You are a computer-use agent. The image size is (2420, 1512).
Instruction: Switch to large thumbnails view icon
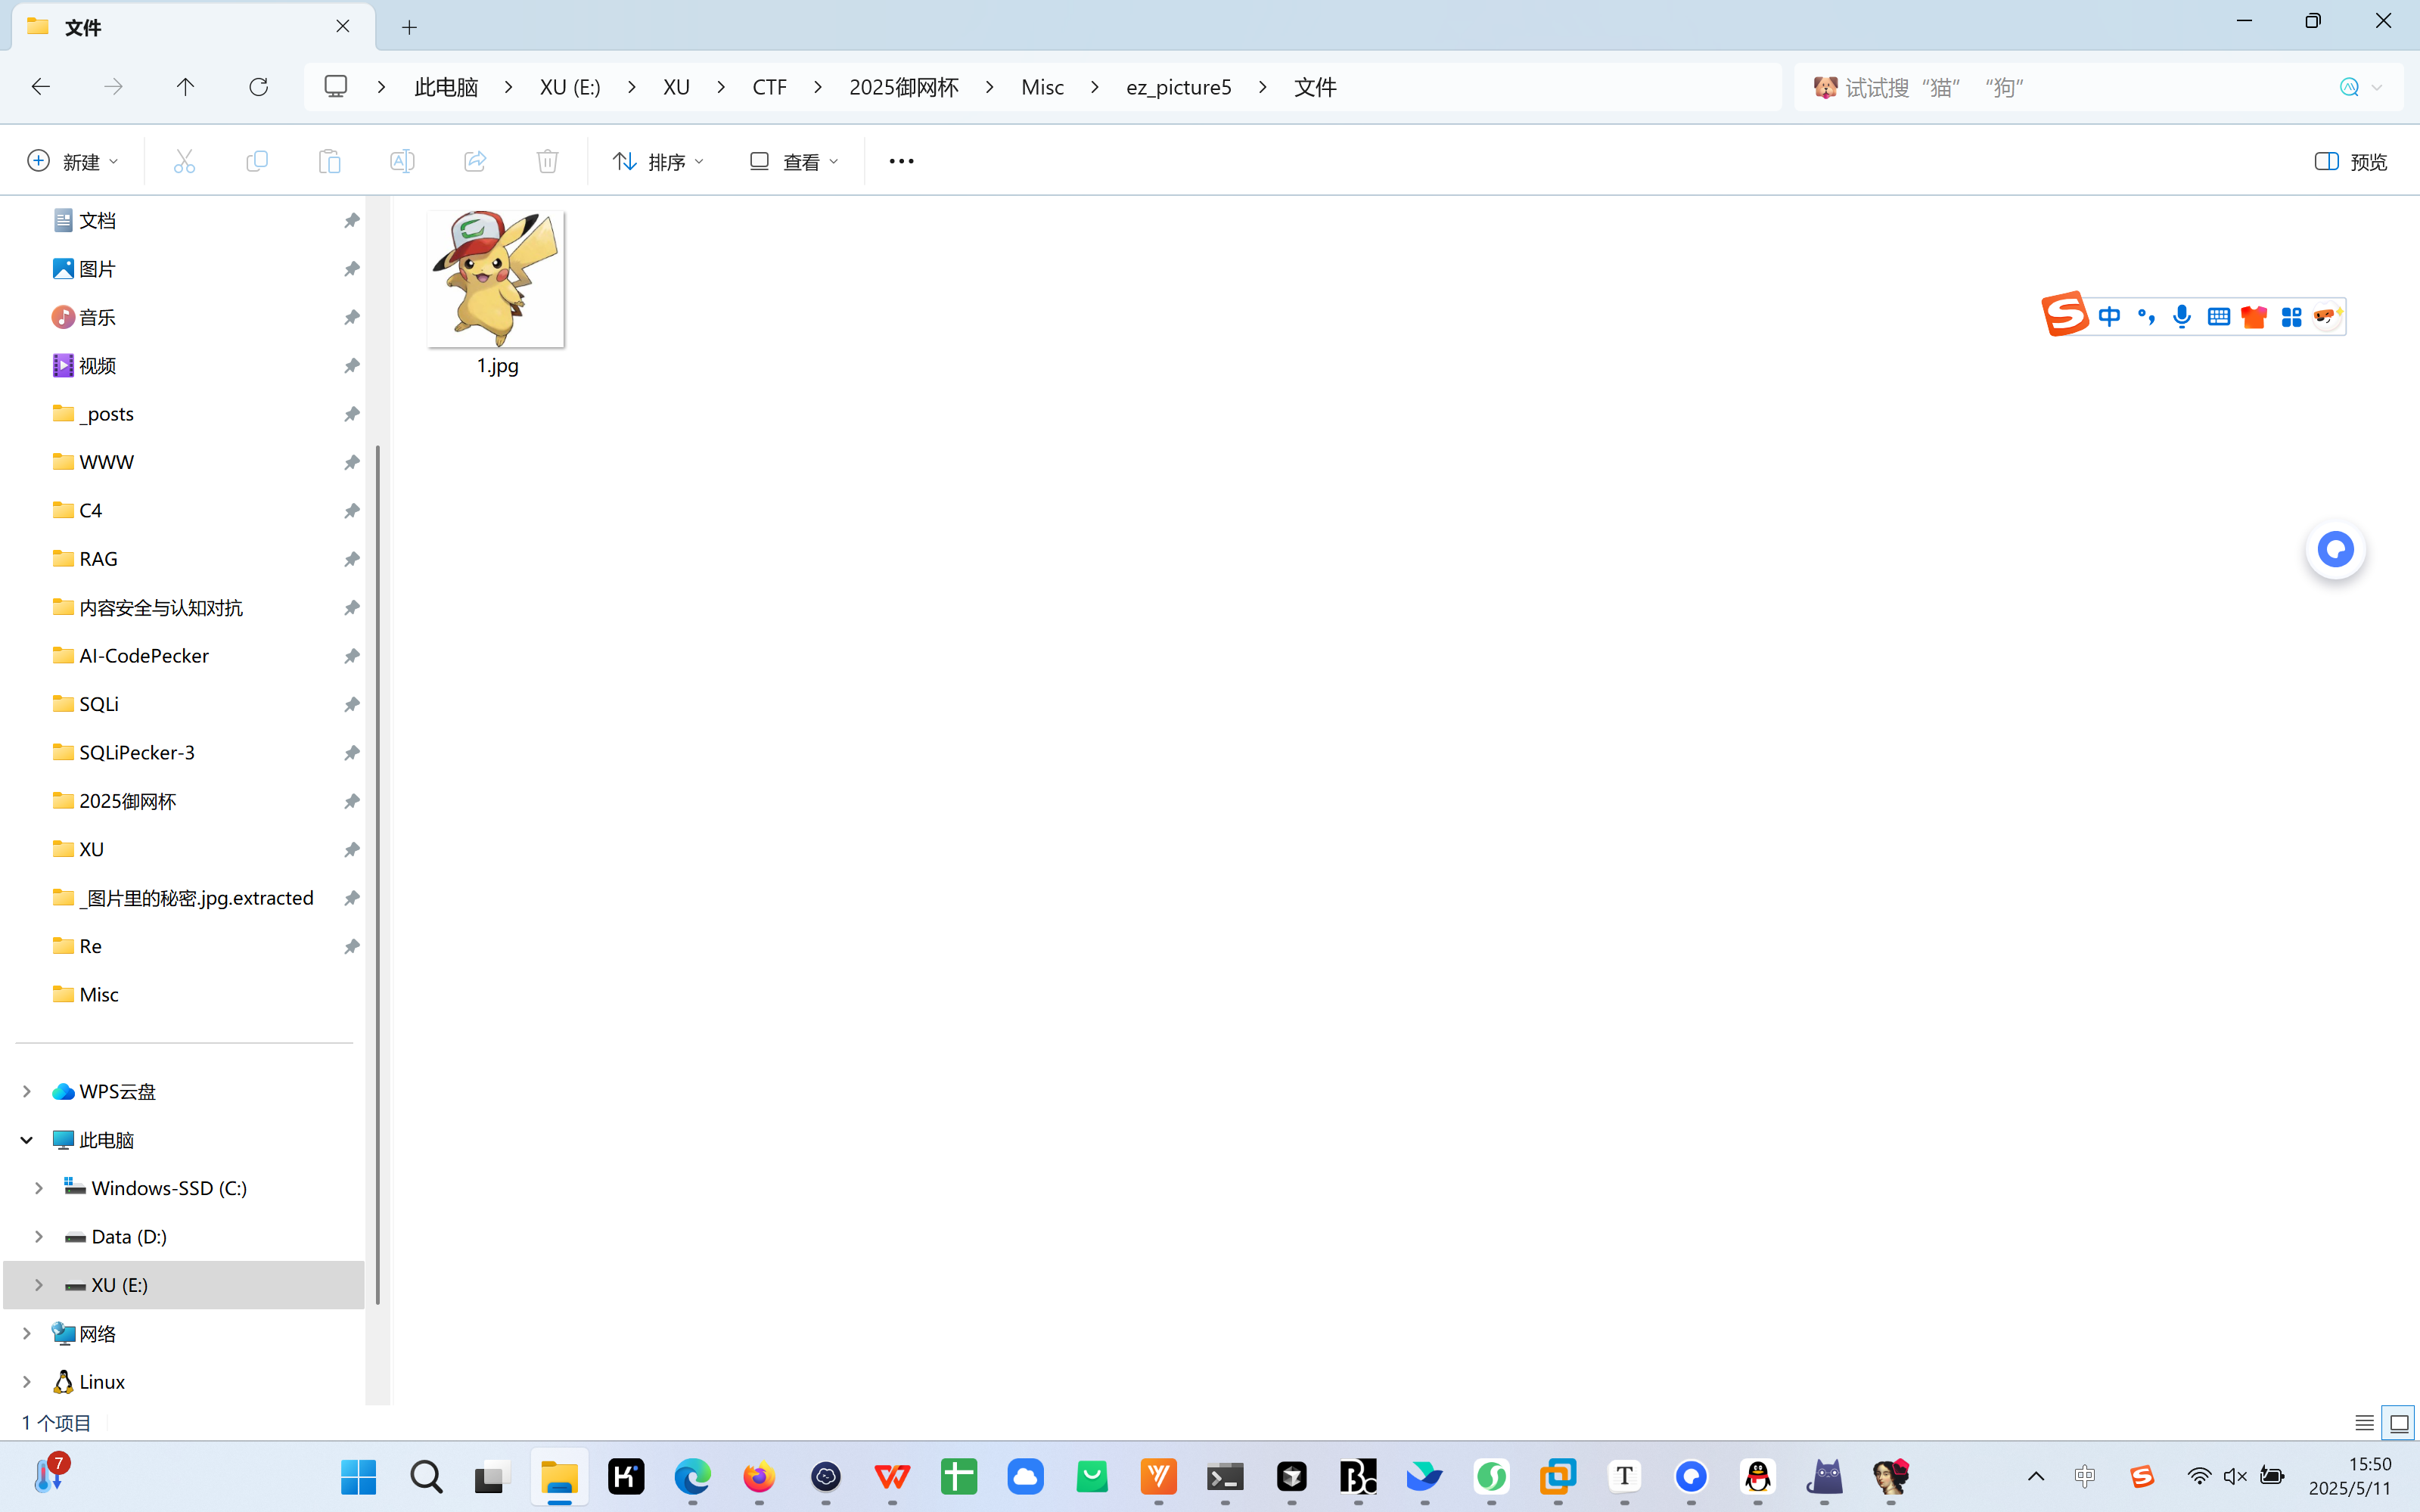tap(2399, 1423)
